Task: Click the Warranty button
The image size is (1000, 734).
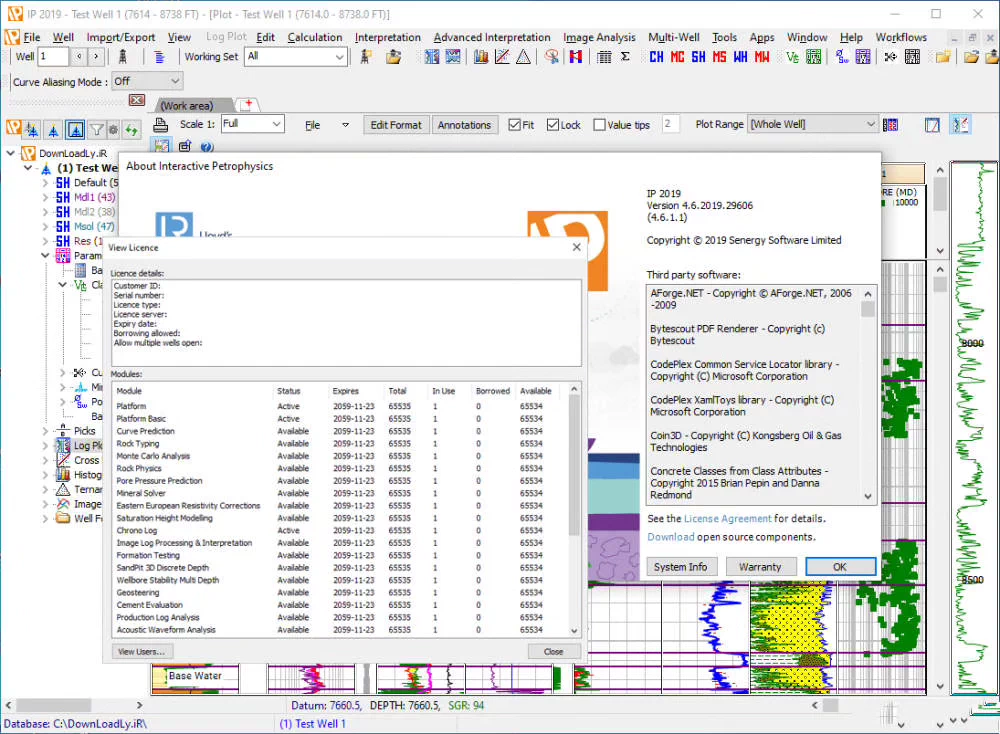Action: click(x=760, y=567)
